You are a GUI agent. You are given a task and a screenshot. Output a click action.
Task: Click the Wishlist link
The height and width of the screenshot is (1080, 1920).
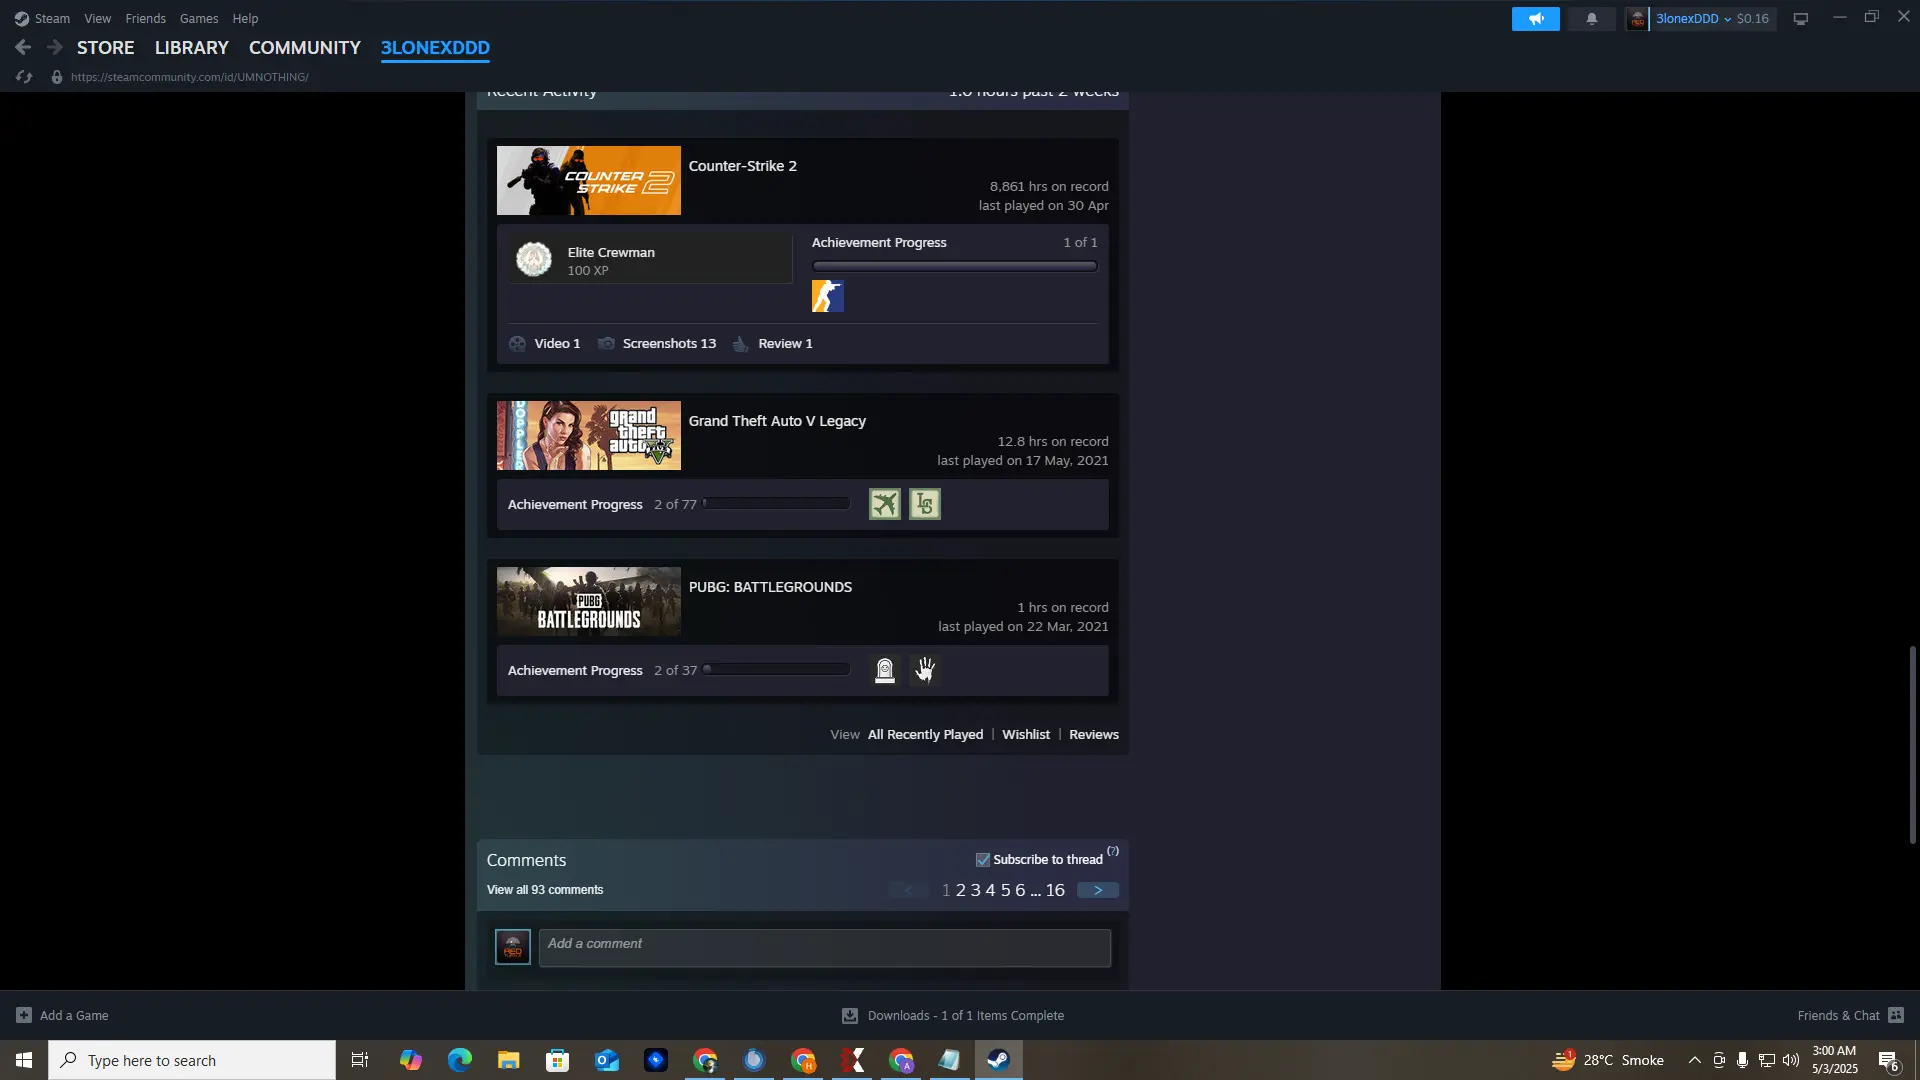(x=1025, y=734)
